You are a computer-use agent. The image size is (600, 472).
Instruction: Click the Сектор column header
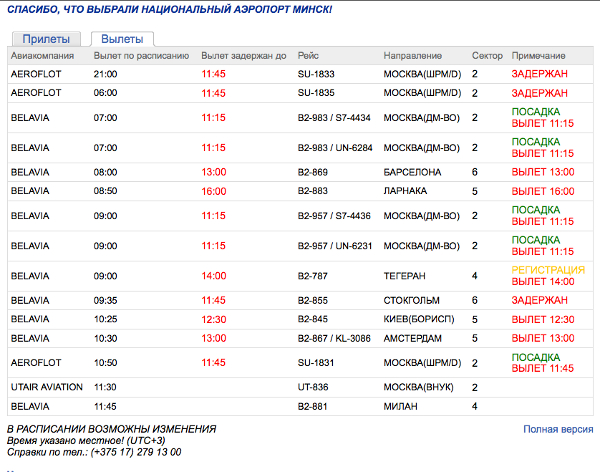(487, 56)
